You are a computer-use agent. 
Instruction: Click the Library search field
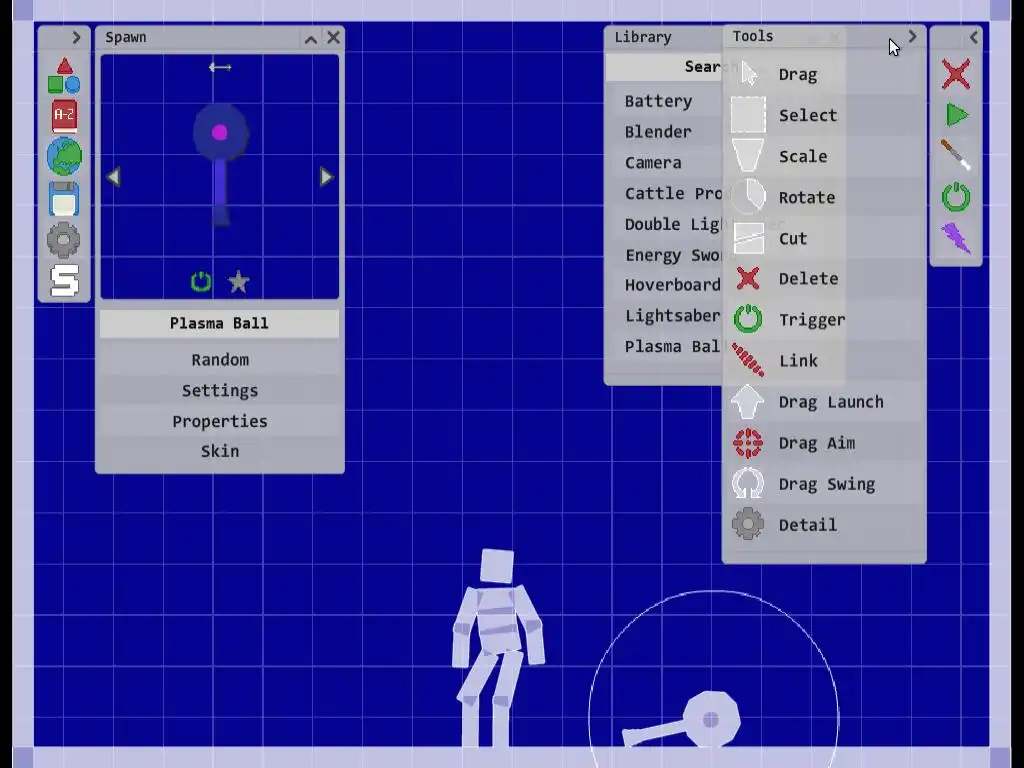[x=664, y=67]
